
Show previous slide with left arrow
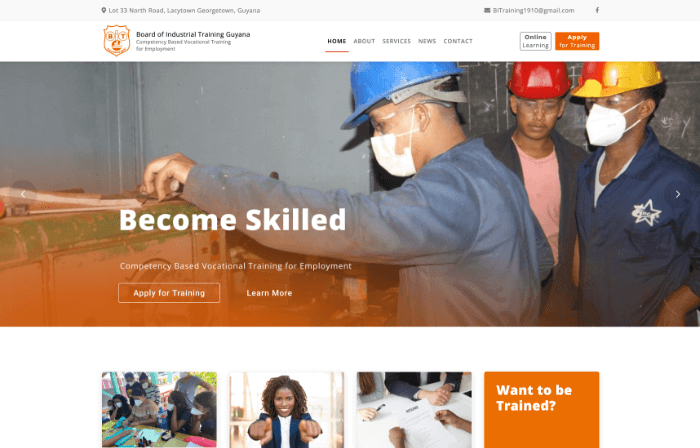23,194
